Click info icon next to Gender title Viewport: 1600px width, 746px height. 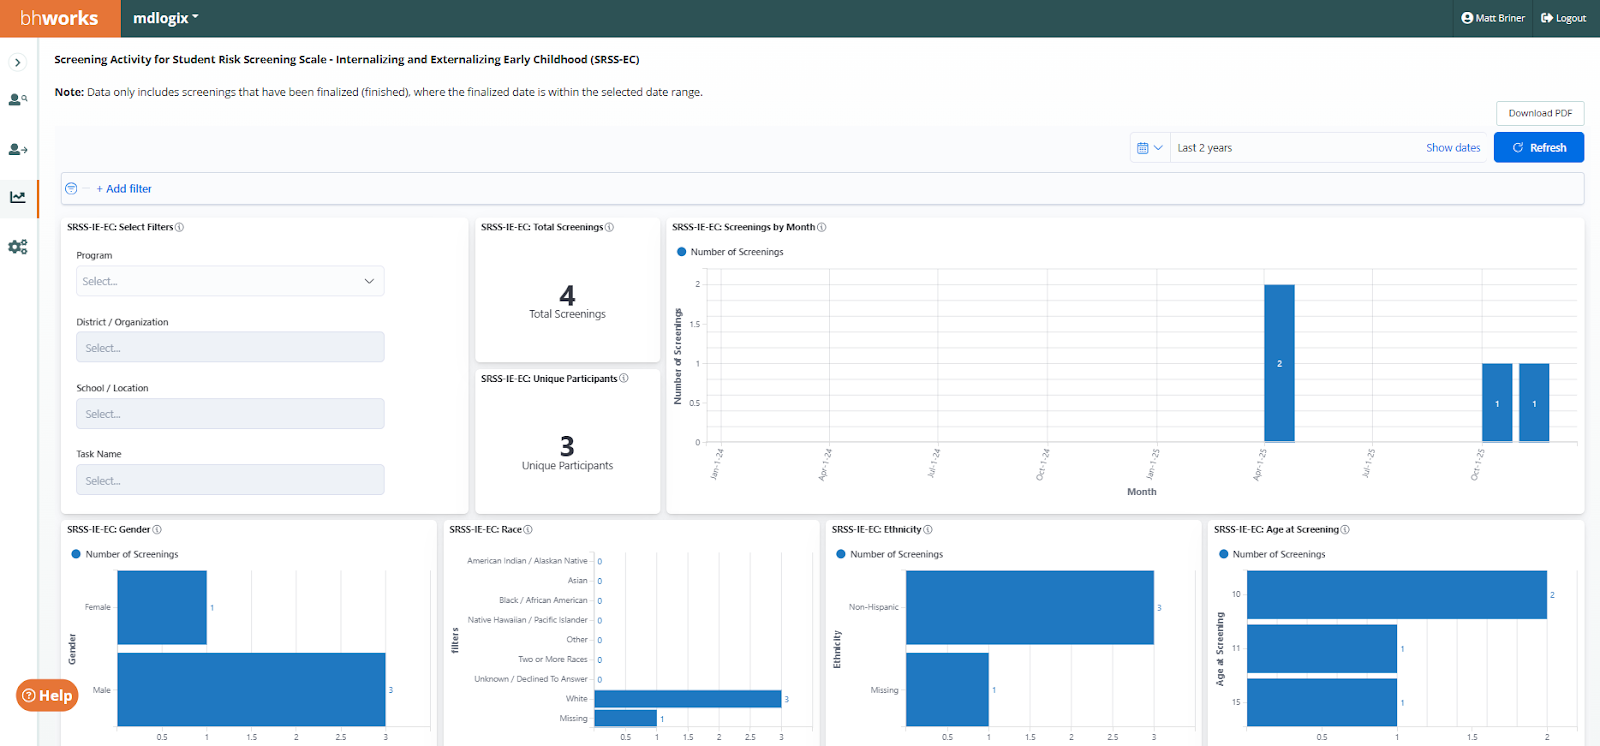157,529
